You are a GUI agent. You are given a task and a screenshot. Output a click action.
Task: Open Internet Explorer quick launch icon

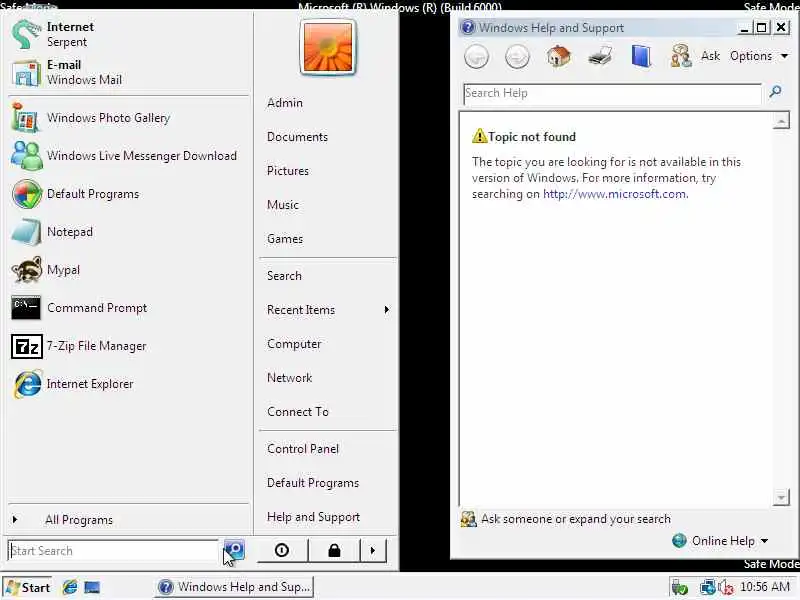[70, 587]
